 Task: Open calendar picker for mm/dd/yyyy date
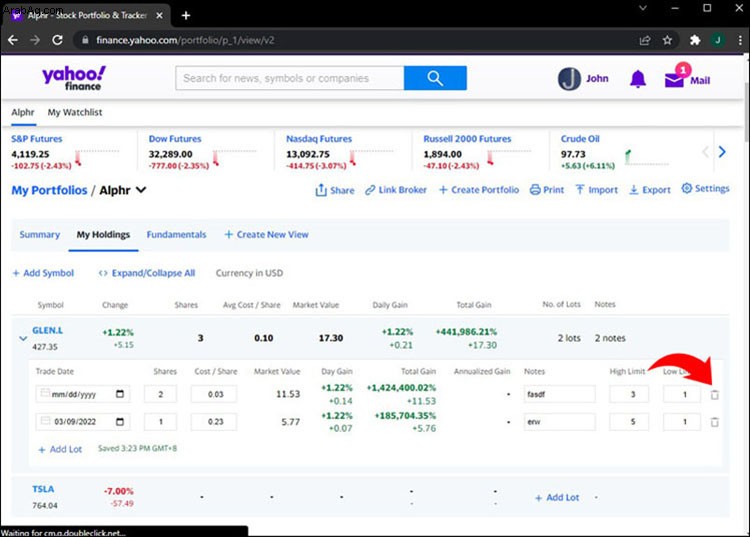120,394
